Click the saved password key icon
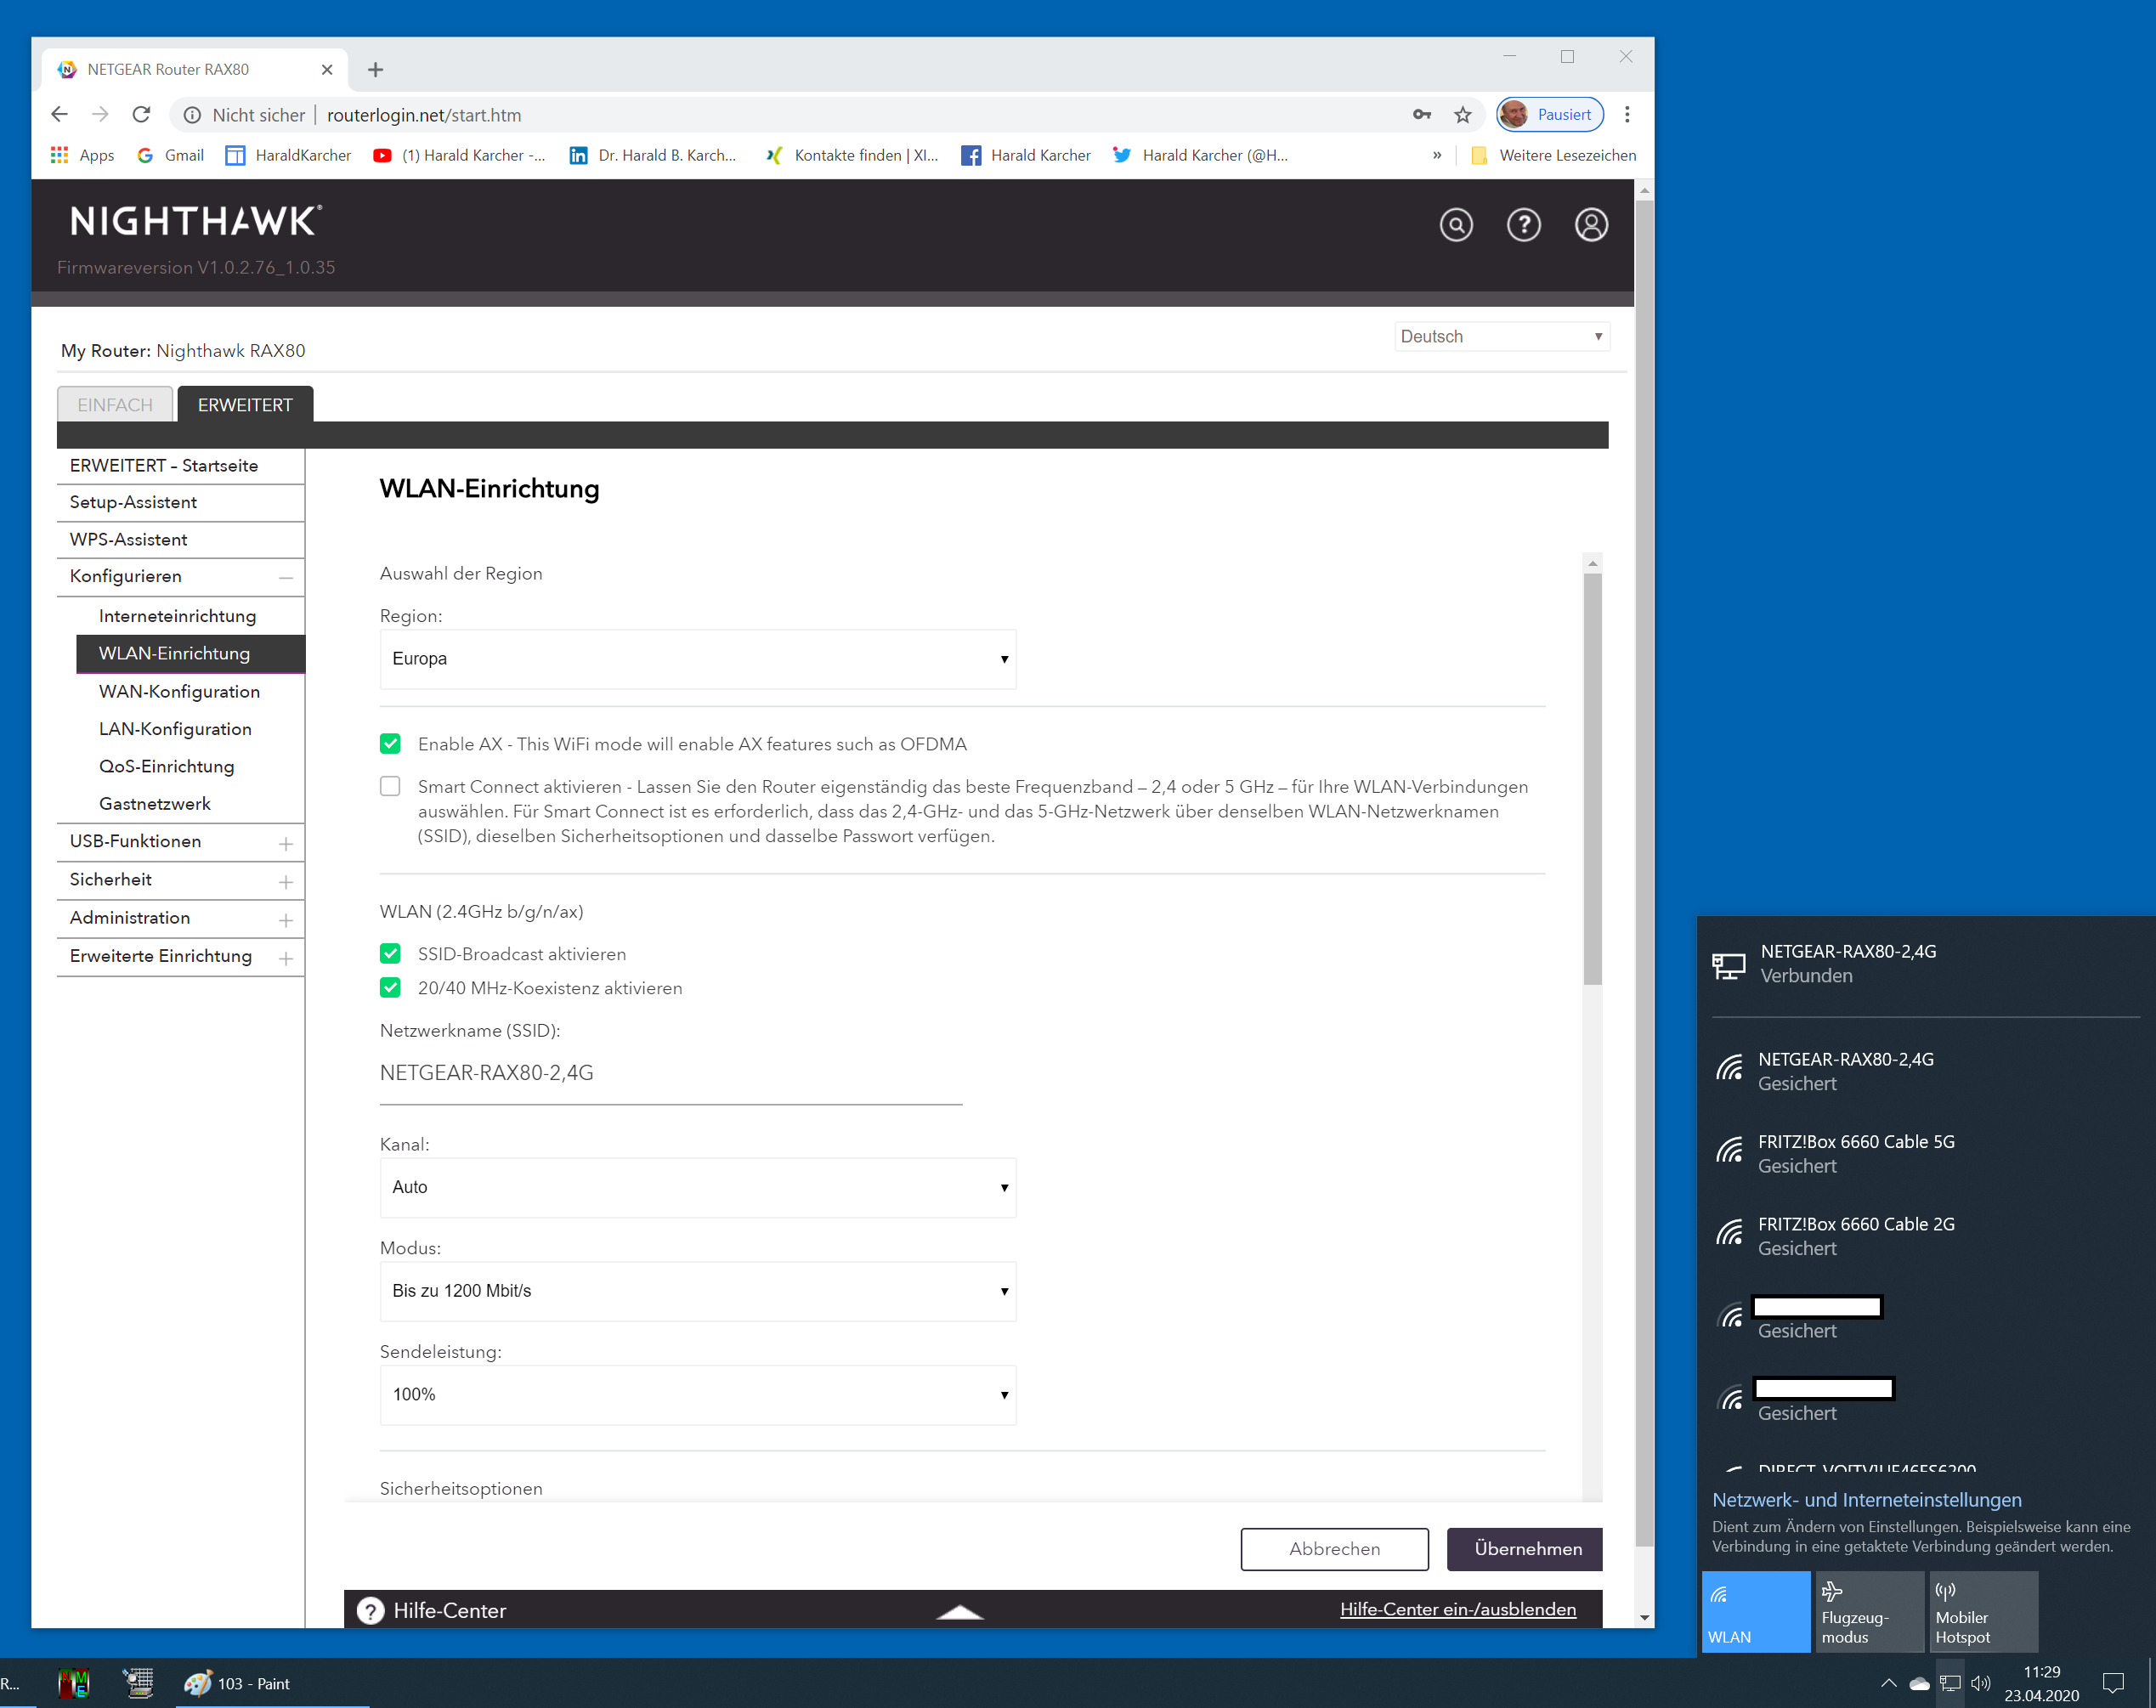 (x=1421, y=115)
